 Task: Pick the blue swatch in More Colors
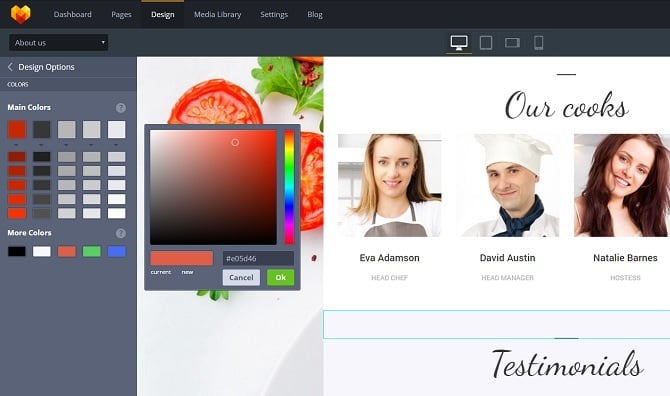click(117, 251)
